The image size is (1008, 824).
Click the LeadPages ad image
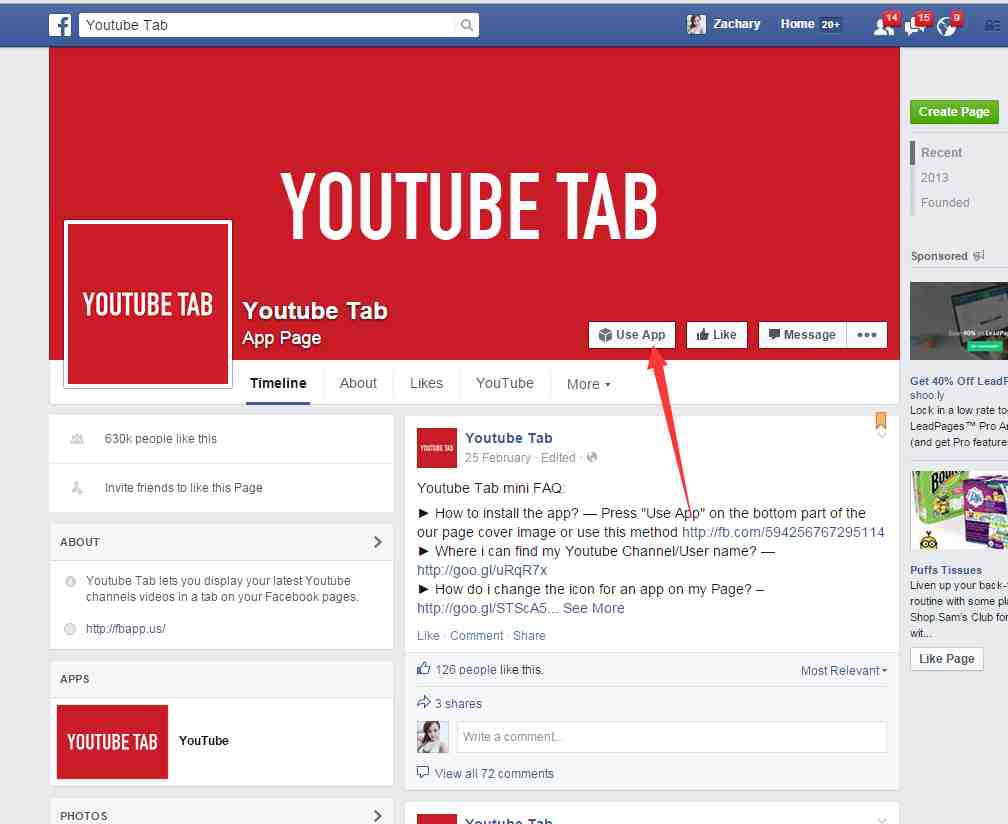pos(958,321)
